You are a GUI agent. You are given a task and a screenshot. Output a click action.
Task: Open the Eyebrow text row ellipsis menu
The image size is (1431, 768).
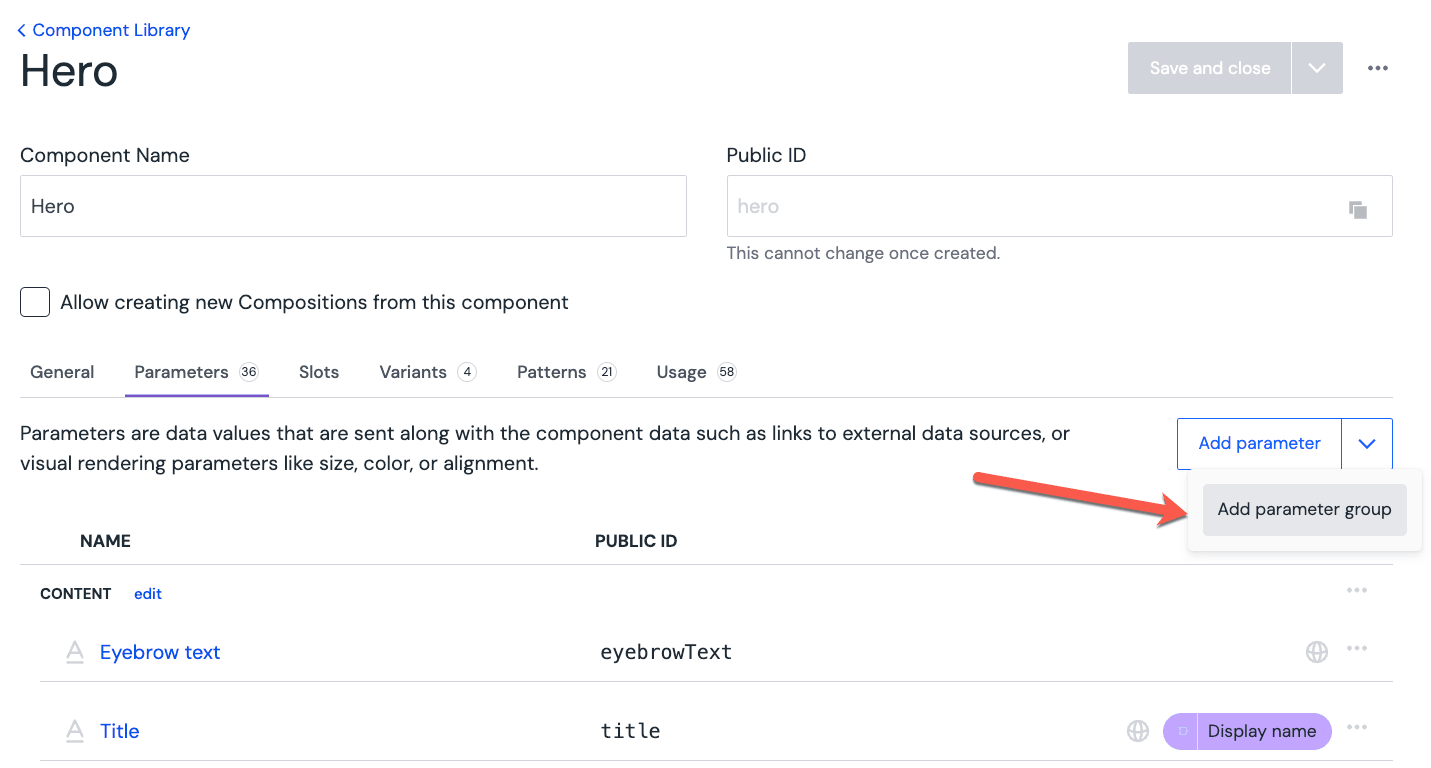[1356, 649]
